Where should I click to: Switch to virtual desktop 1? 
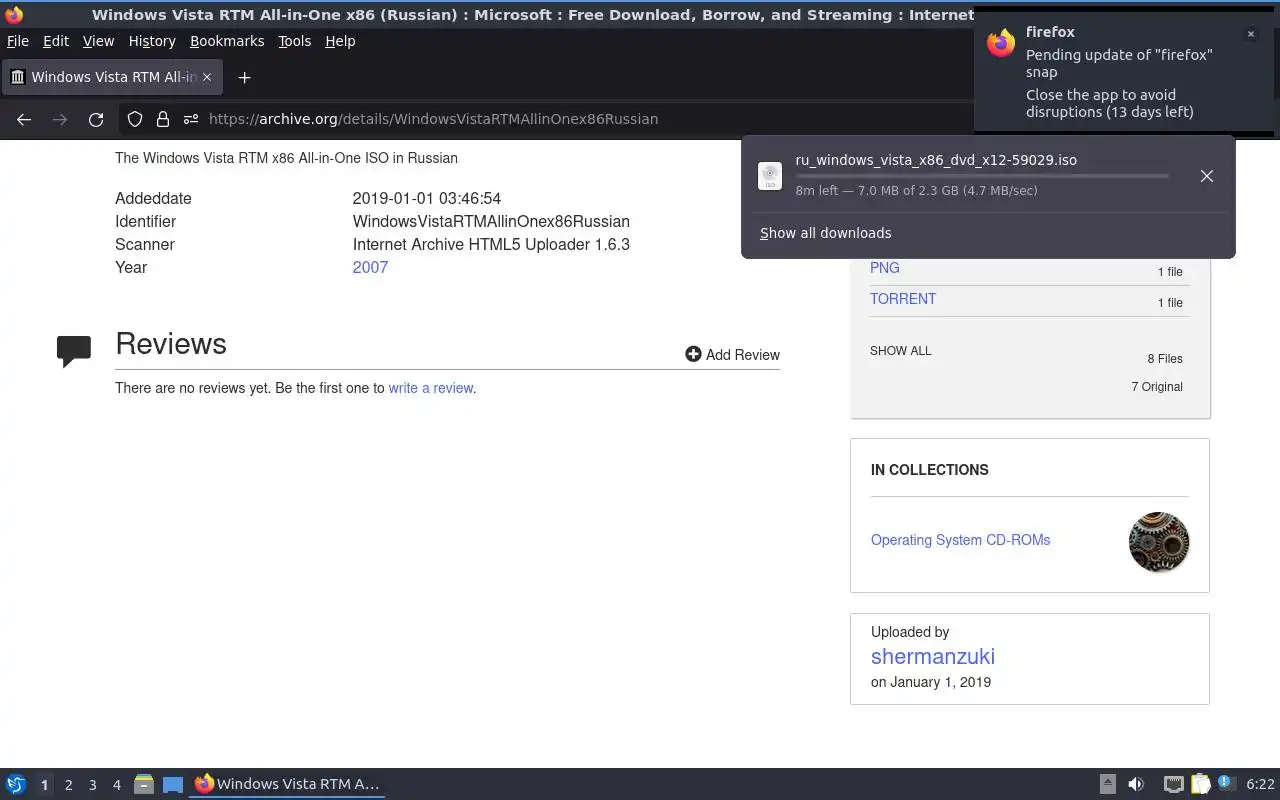pyautogui.click(x=44, y=785)
